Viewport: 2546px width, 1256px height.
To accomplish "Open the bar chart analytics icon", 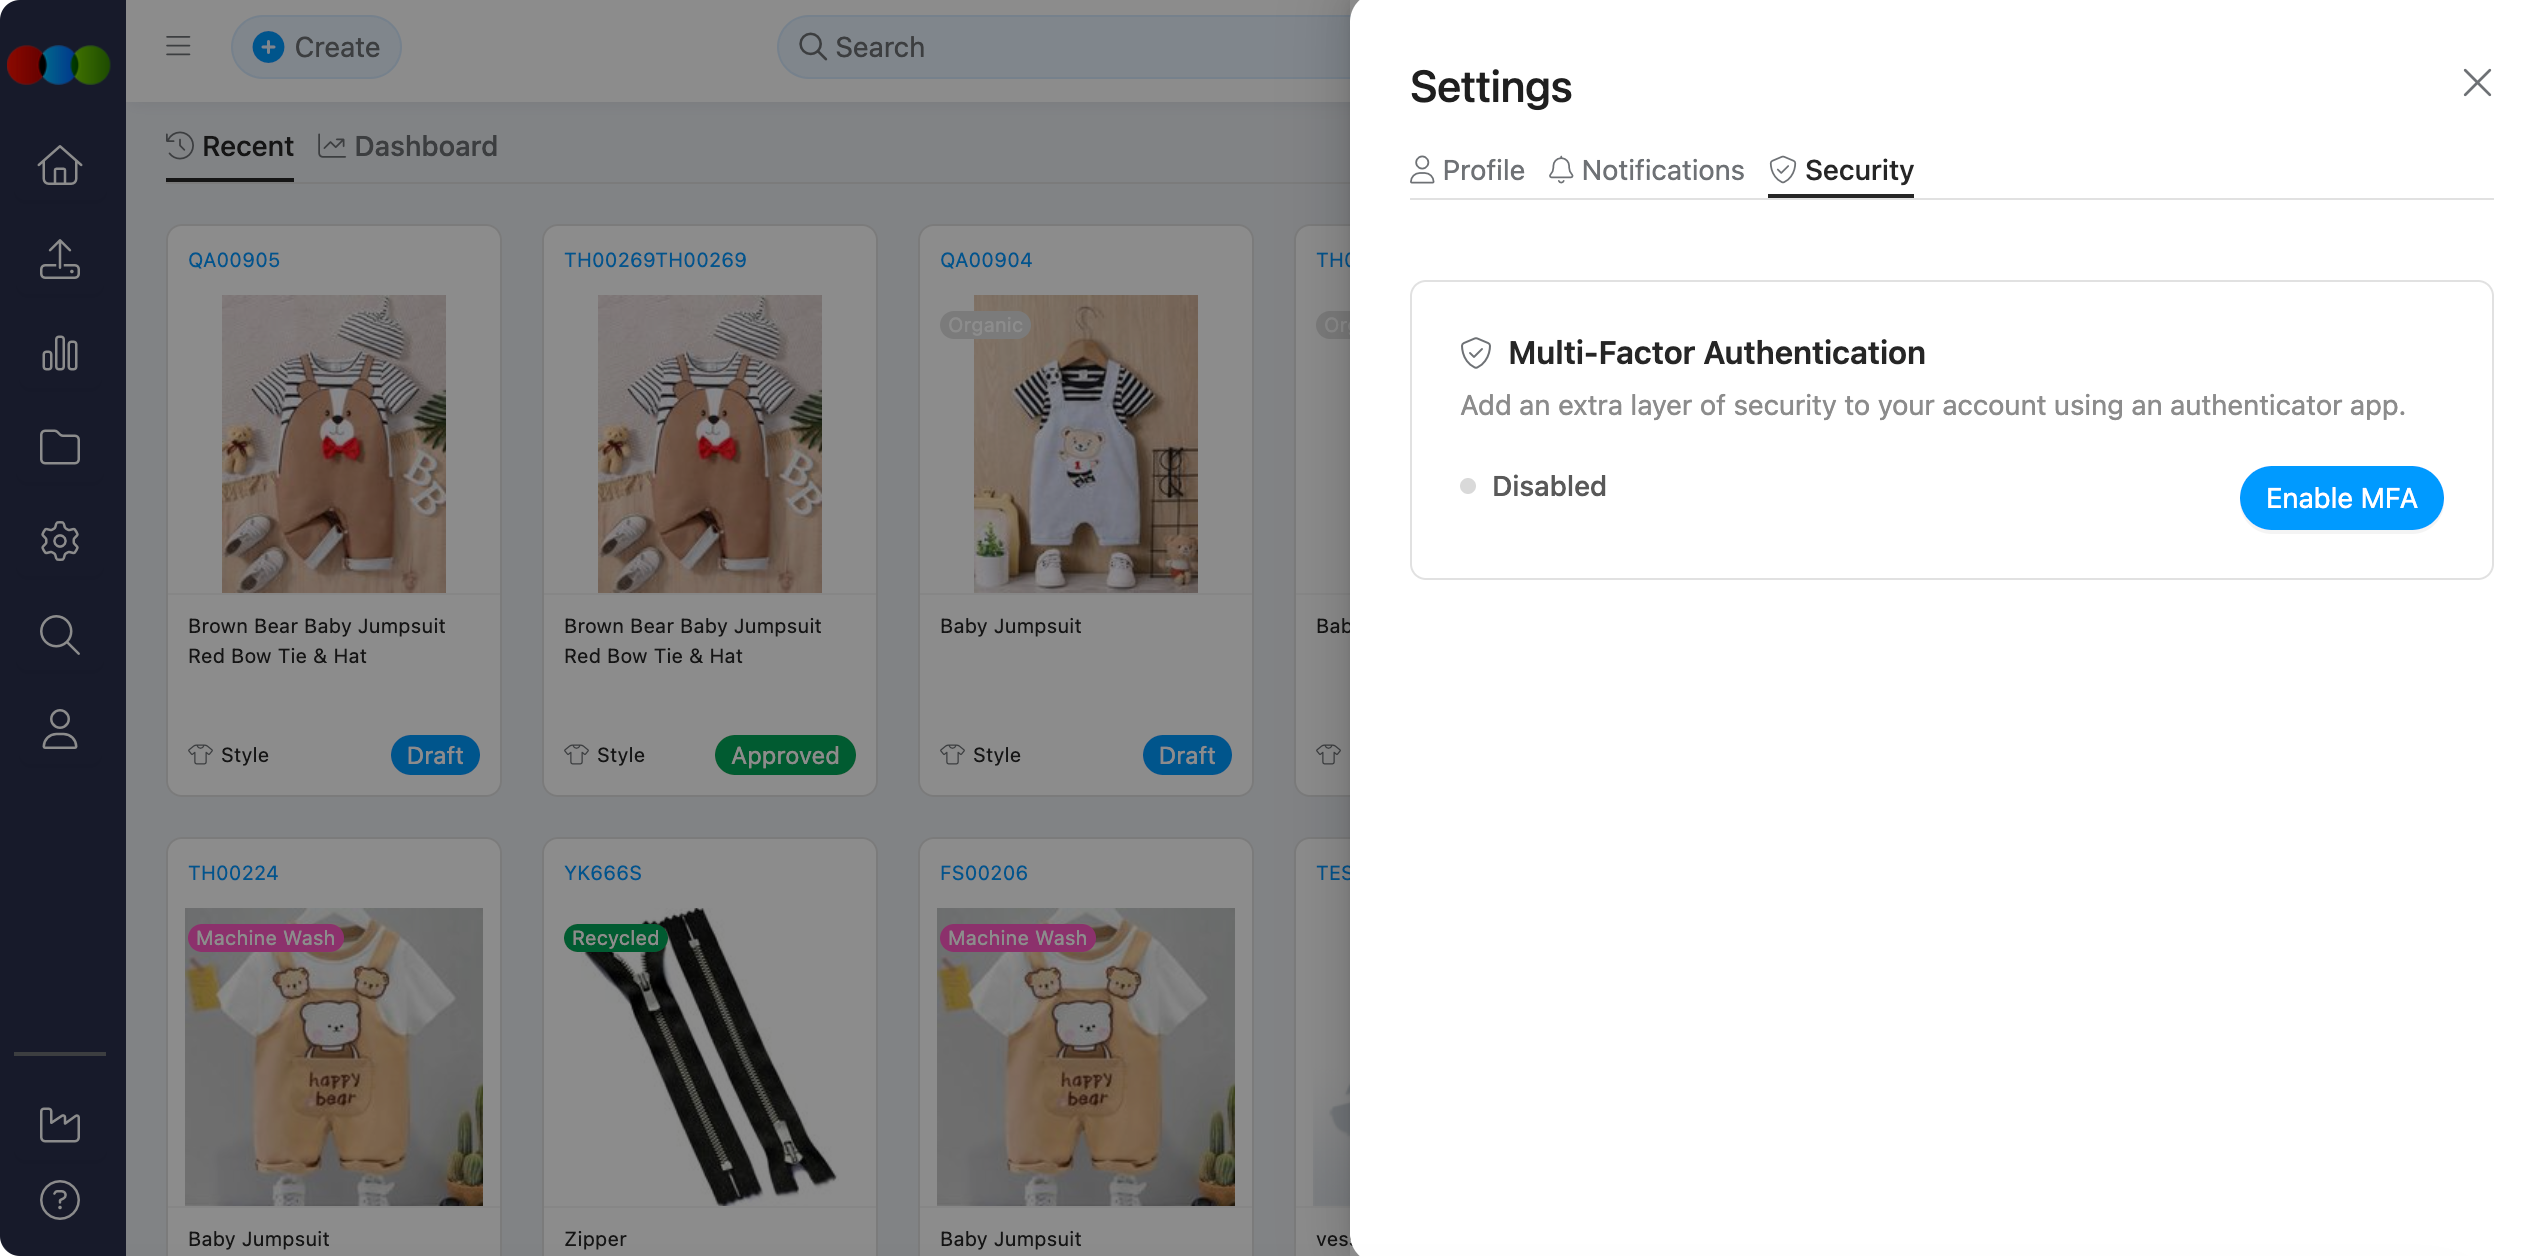I will pos(60,354).
